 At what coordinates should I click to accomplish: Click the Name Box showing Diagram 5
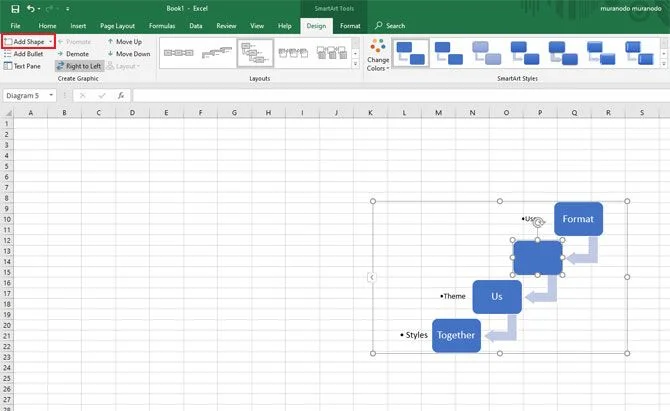[x=25, y=95]
